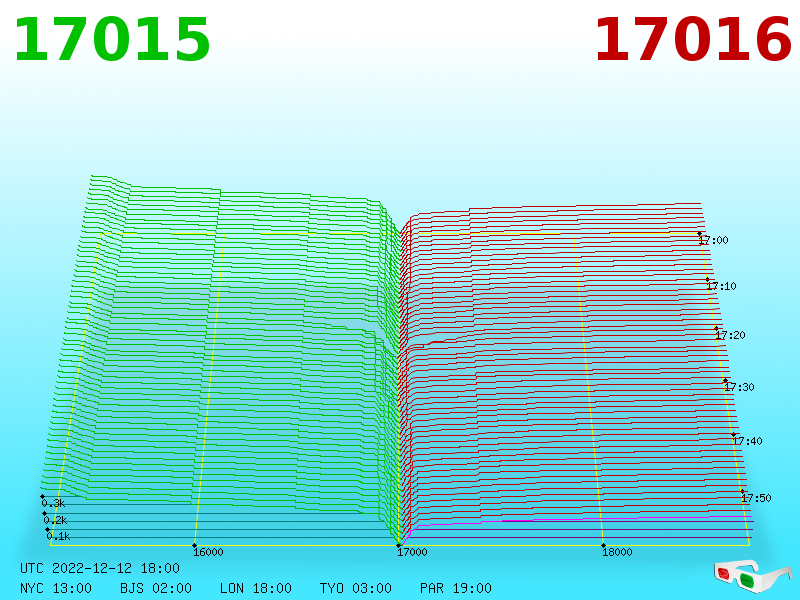Click the 17:00 time axis marker
This screenshot has width=800, height=600.
[713, 240]
